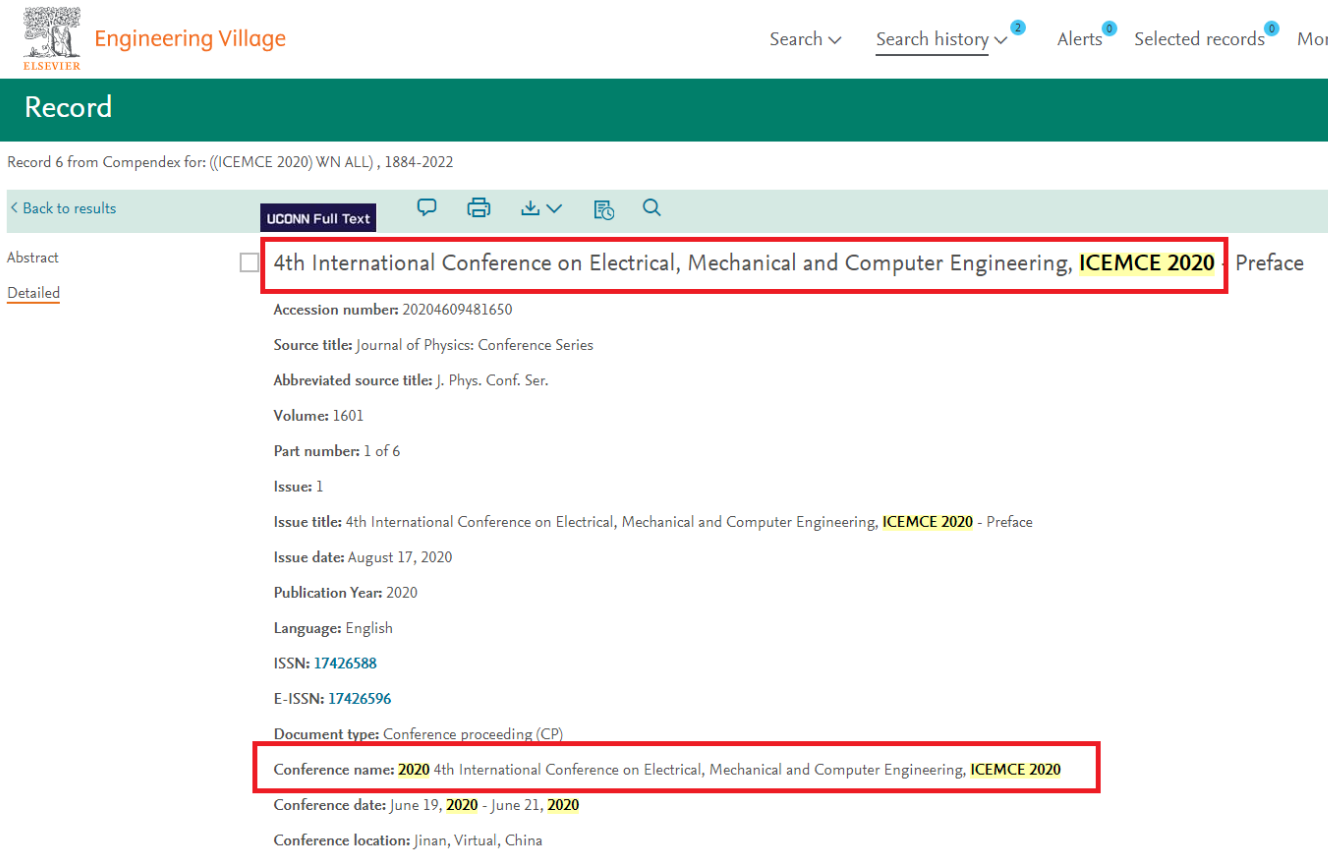Viewport: 1328px width, 861px height.
Task: Click Document type Conference proceeding (CP)
Action: pos(473,734)
